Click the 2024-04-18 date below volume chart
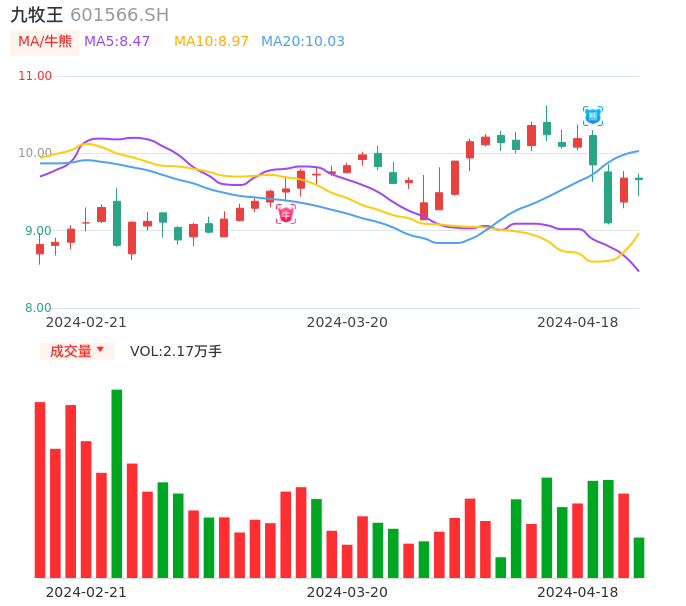The width and height of the screenshot is (686, 606). pyautogui.click(x=578, y=592)
